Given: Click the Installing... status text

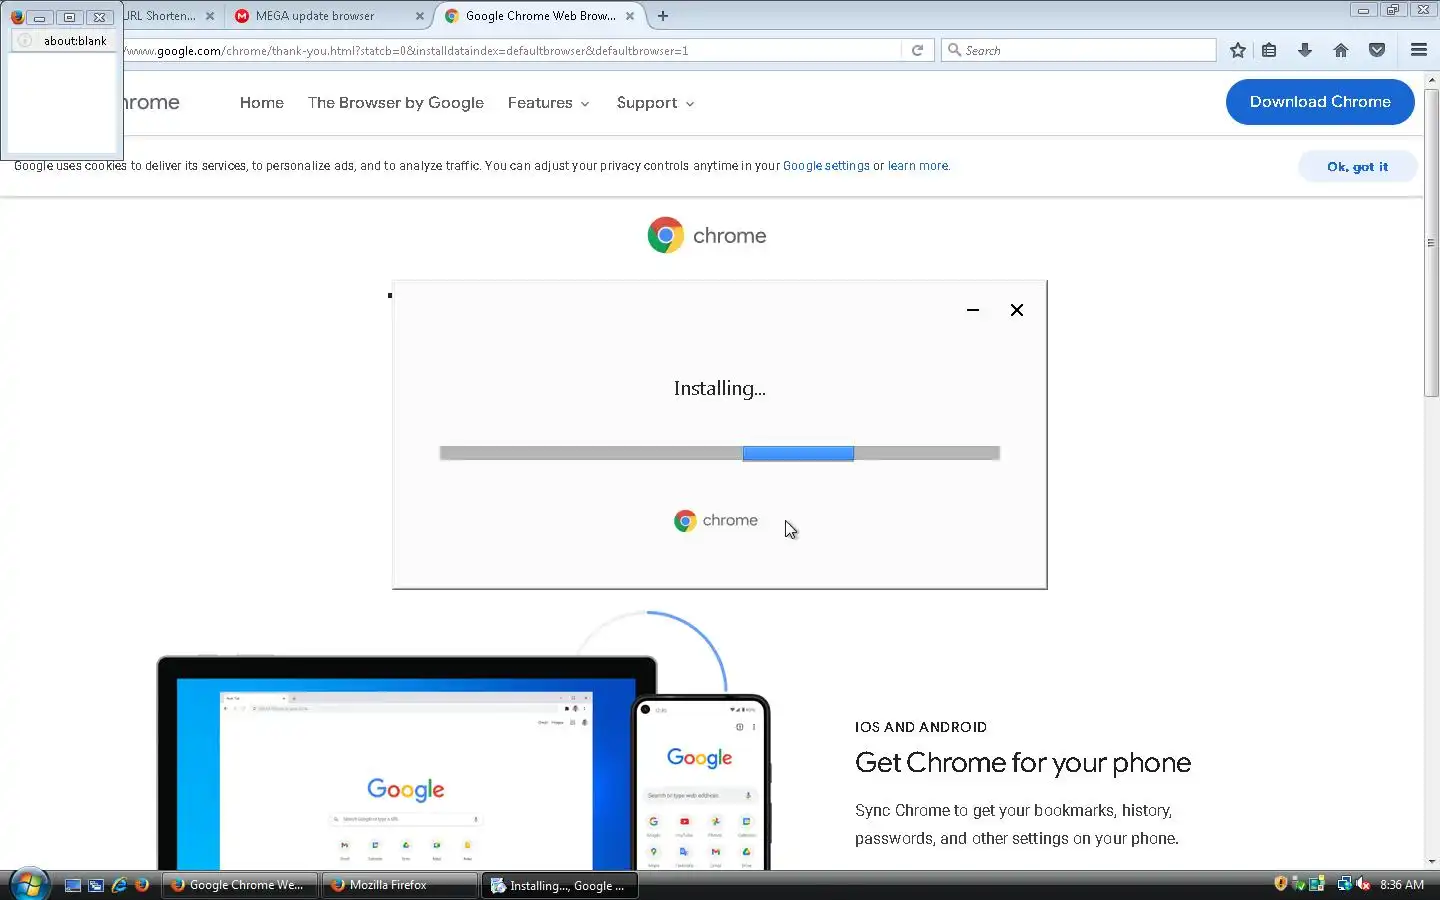Looking at the screenshot, I should 720,389.
